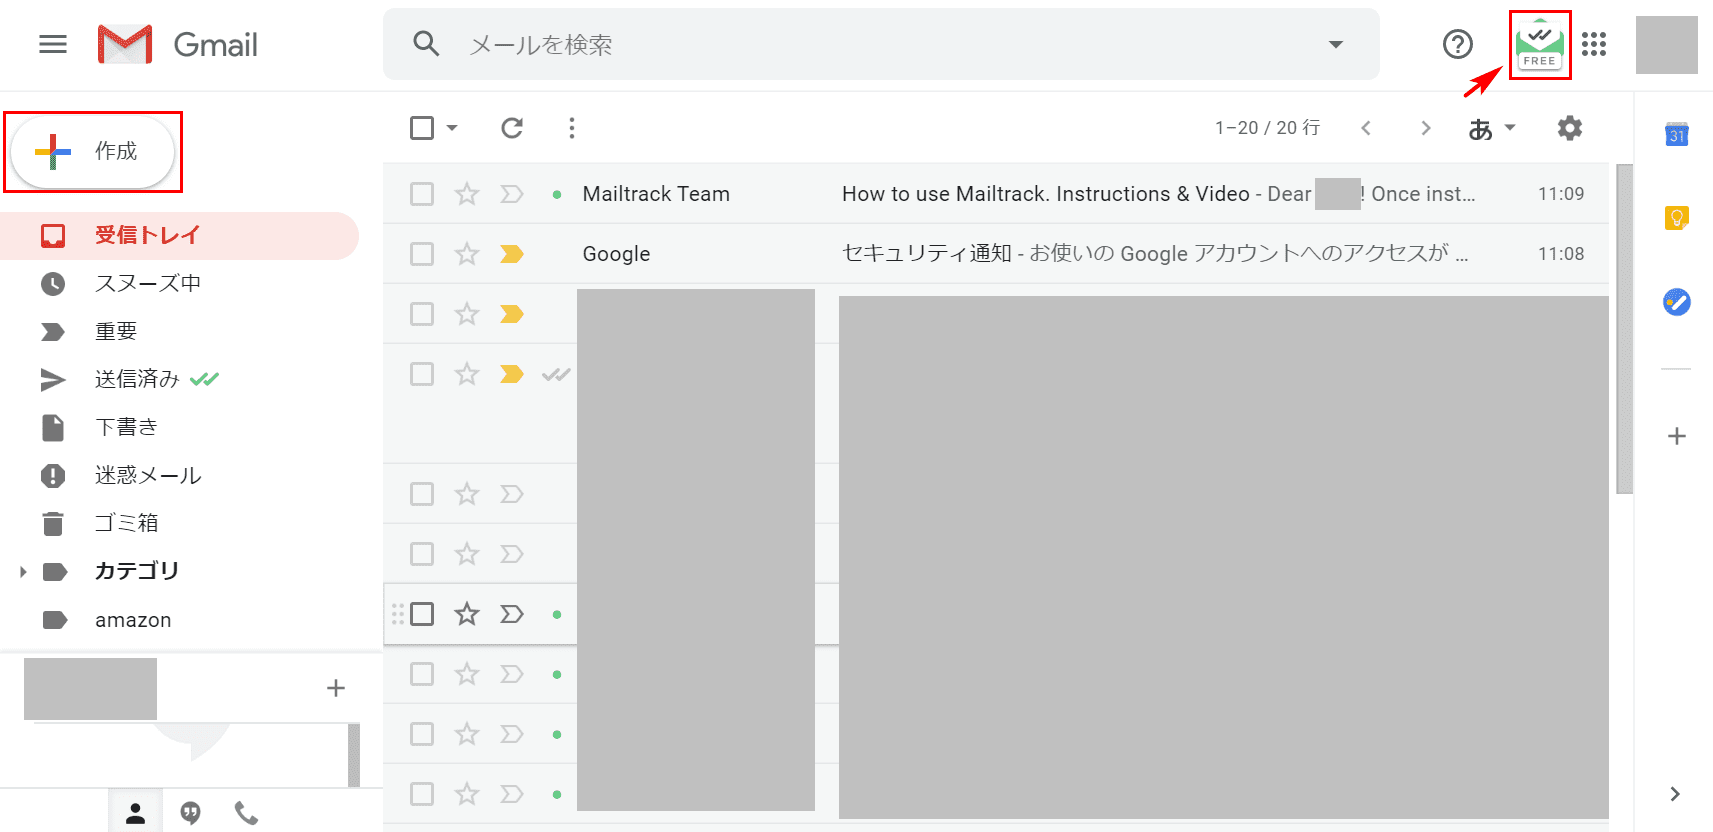The width and height of the screenshot is (1713, 832).
Task: Open the セキュリティ通知 email from Google
Action: pyautogui.click(x=996, y=254)
